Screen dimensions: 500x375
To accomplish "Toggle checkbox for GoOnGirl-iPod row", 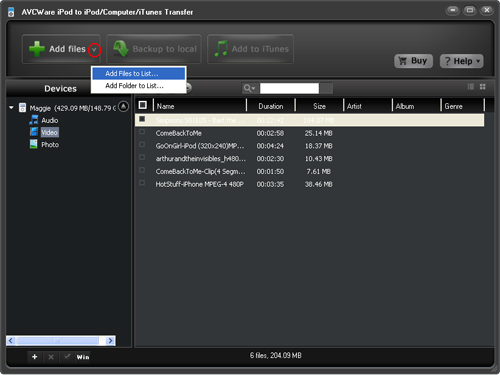I will pos(142,145).
